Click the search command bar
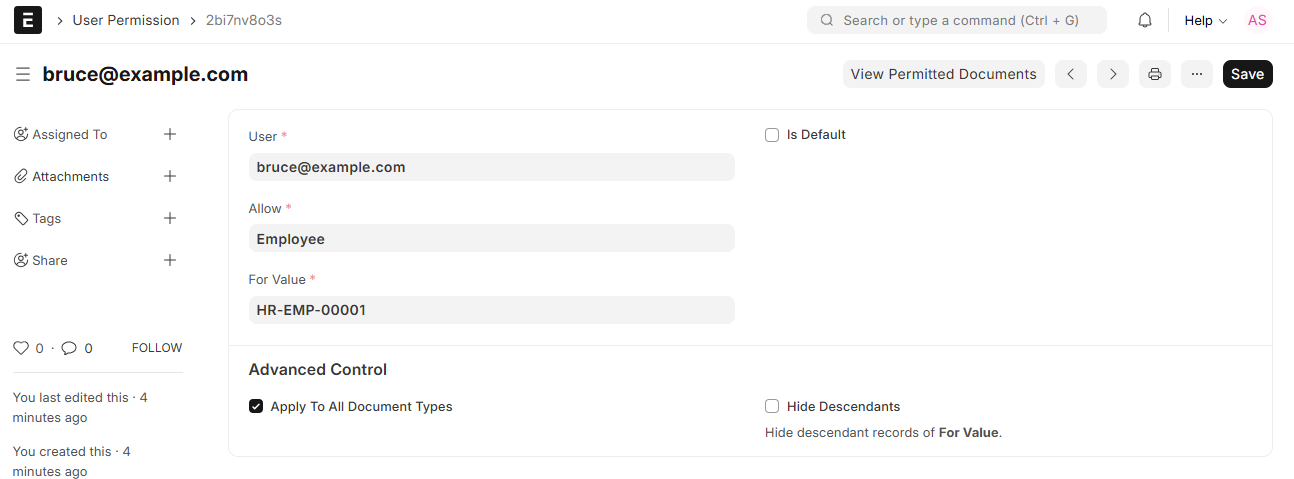The image size is (1294, 479). [956, 20]
